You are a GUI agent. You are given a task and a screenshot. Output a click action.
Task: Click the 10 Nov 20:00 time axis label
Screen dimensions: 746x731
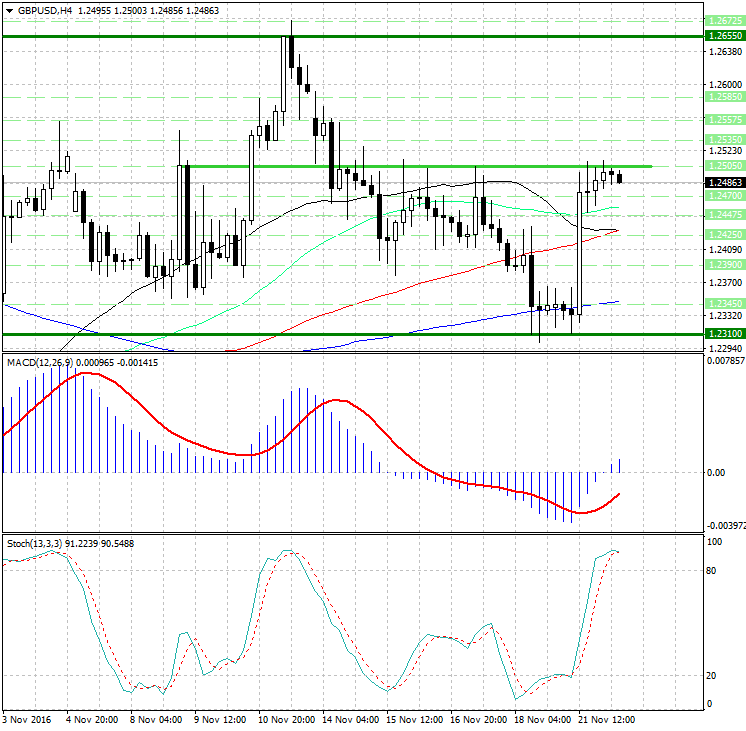coord(287,719)
